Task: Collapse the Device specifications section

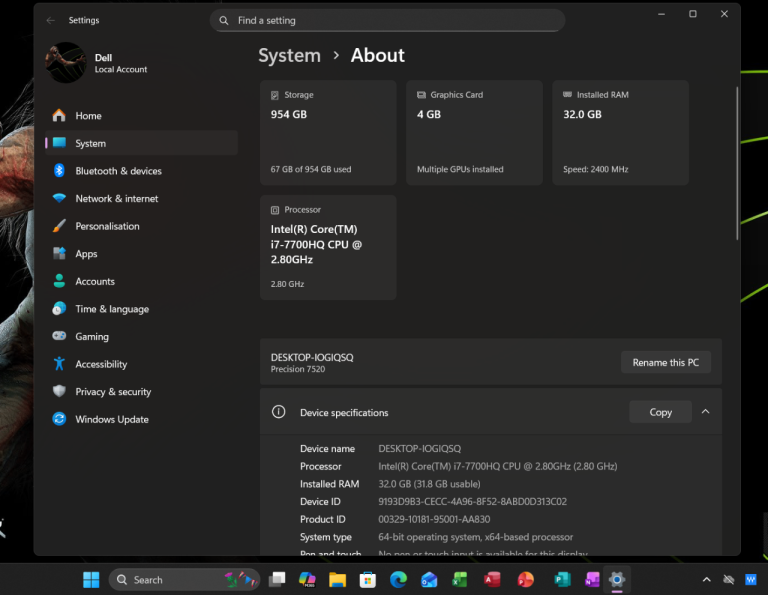Action: [705, 412]
